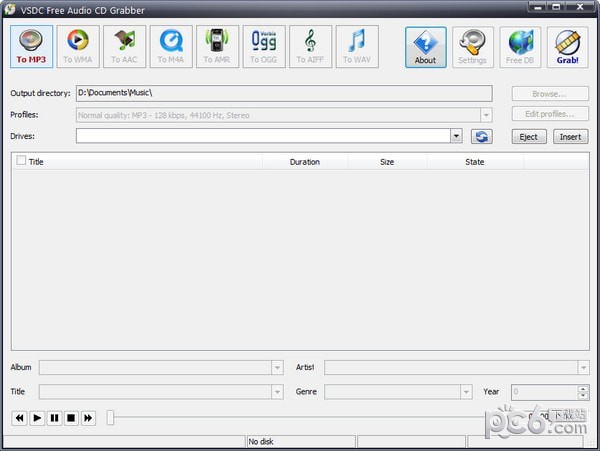The image size is (600, 451).
Task: Click the Browse... button
Action: click(550, 94)
